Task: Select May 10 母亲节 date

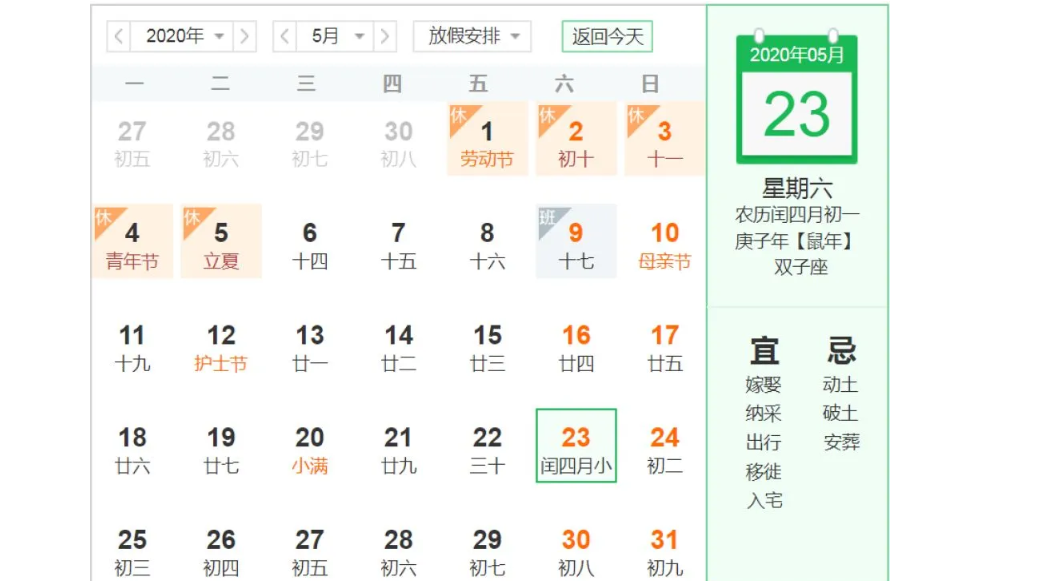Action: [664, 244]
